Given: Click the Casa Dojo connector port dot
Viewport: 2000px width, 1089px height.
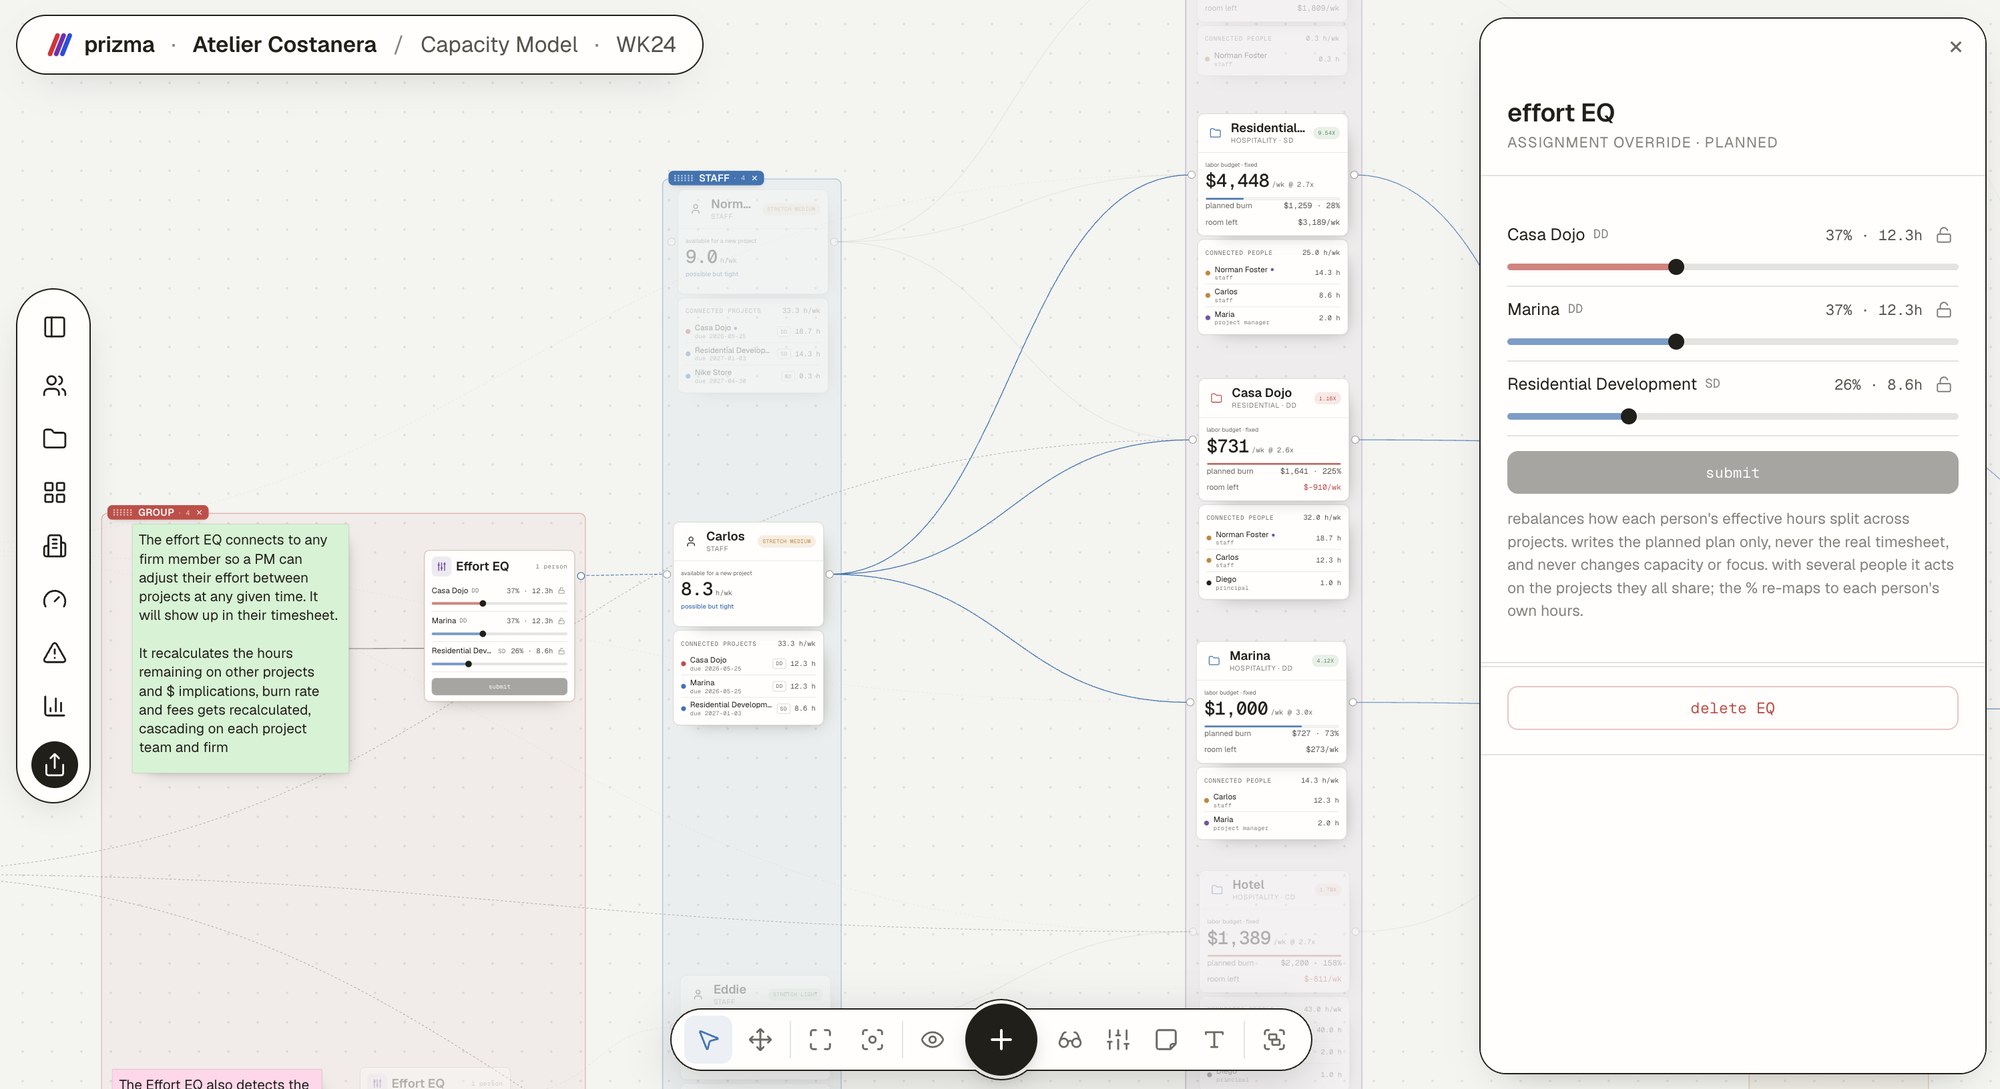Looking at the screenshot, I should [1192, 440].
